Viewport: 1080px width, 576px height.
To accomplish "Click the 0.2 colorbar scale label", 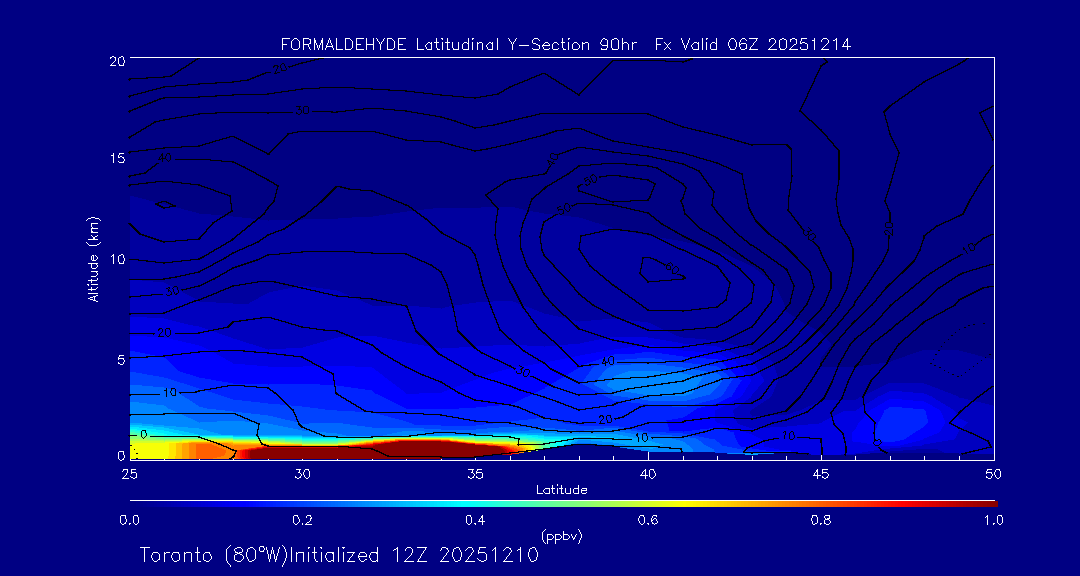I will click(302, 520).
